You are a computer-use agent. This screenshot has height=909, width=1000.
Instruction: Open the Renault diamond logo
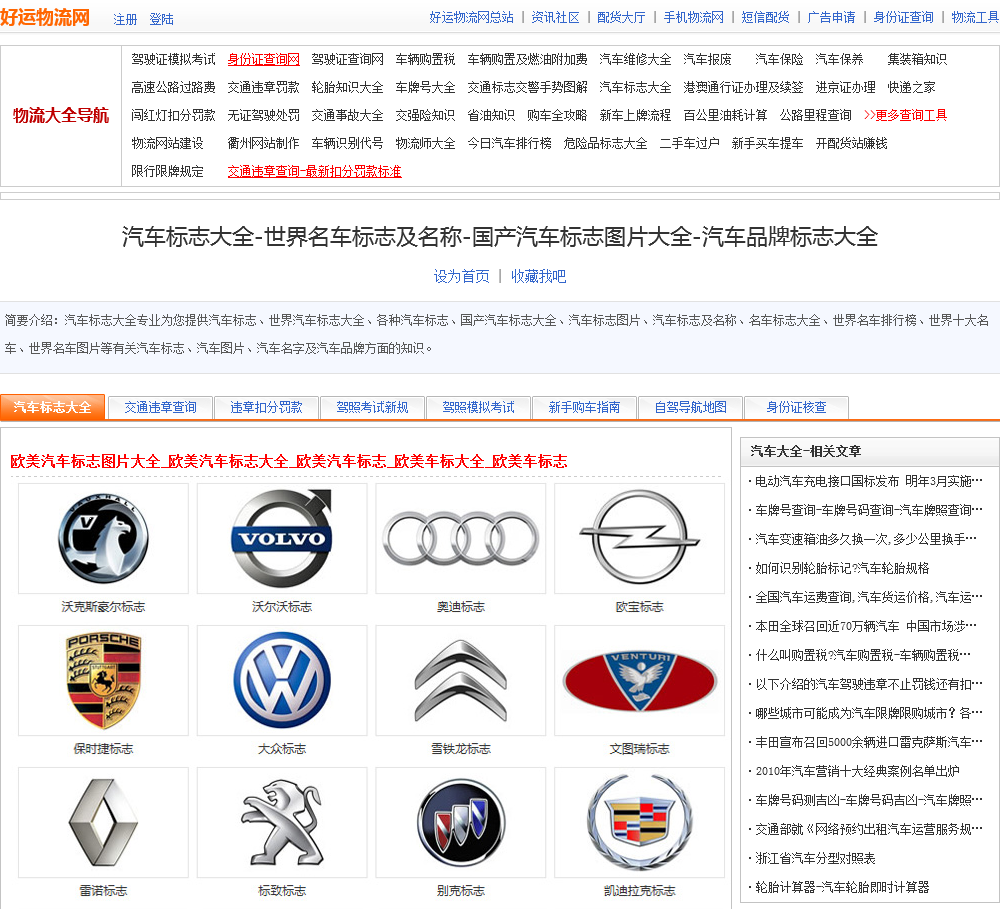[103, 823]
